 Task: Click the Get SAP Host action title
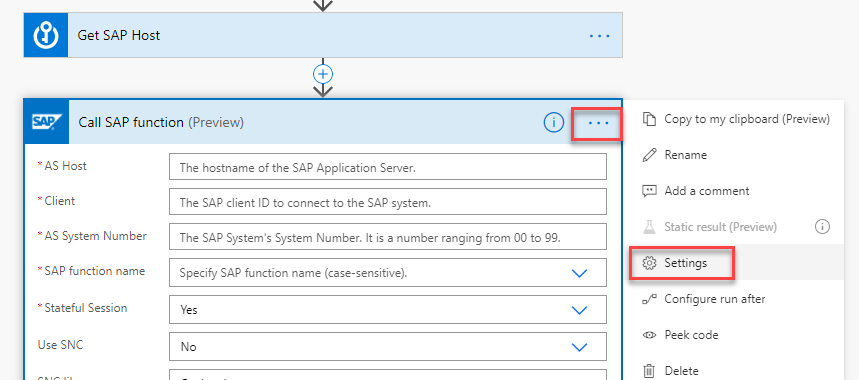pos(119,36)
